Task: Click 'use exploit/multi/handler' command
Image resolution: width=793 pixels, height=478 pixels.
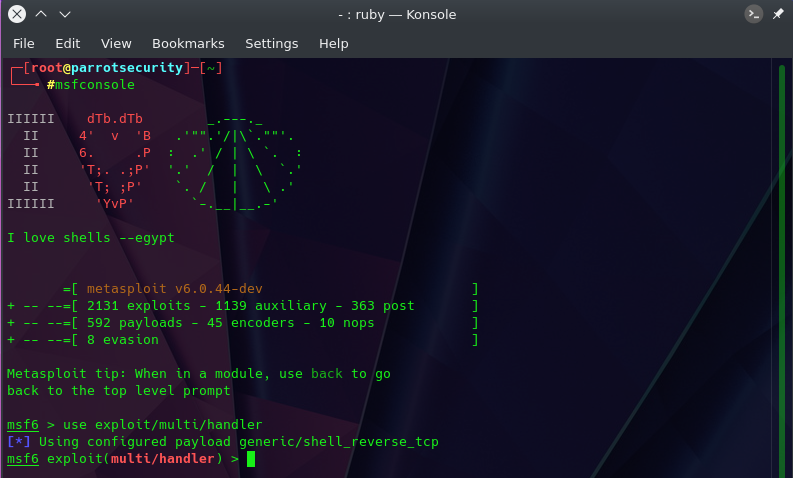Action: pos(162,425)
